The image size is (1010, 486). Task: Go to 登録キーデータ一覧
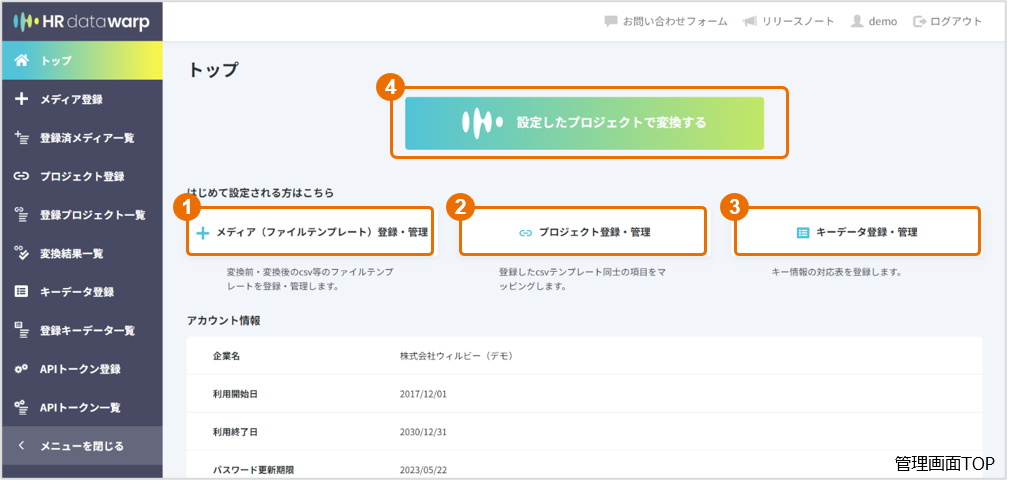tap(82, 330)
